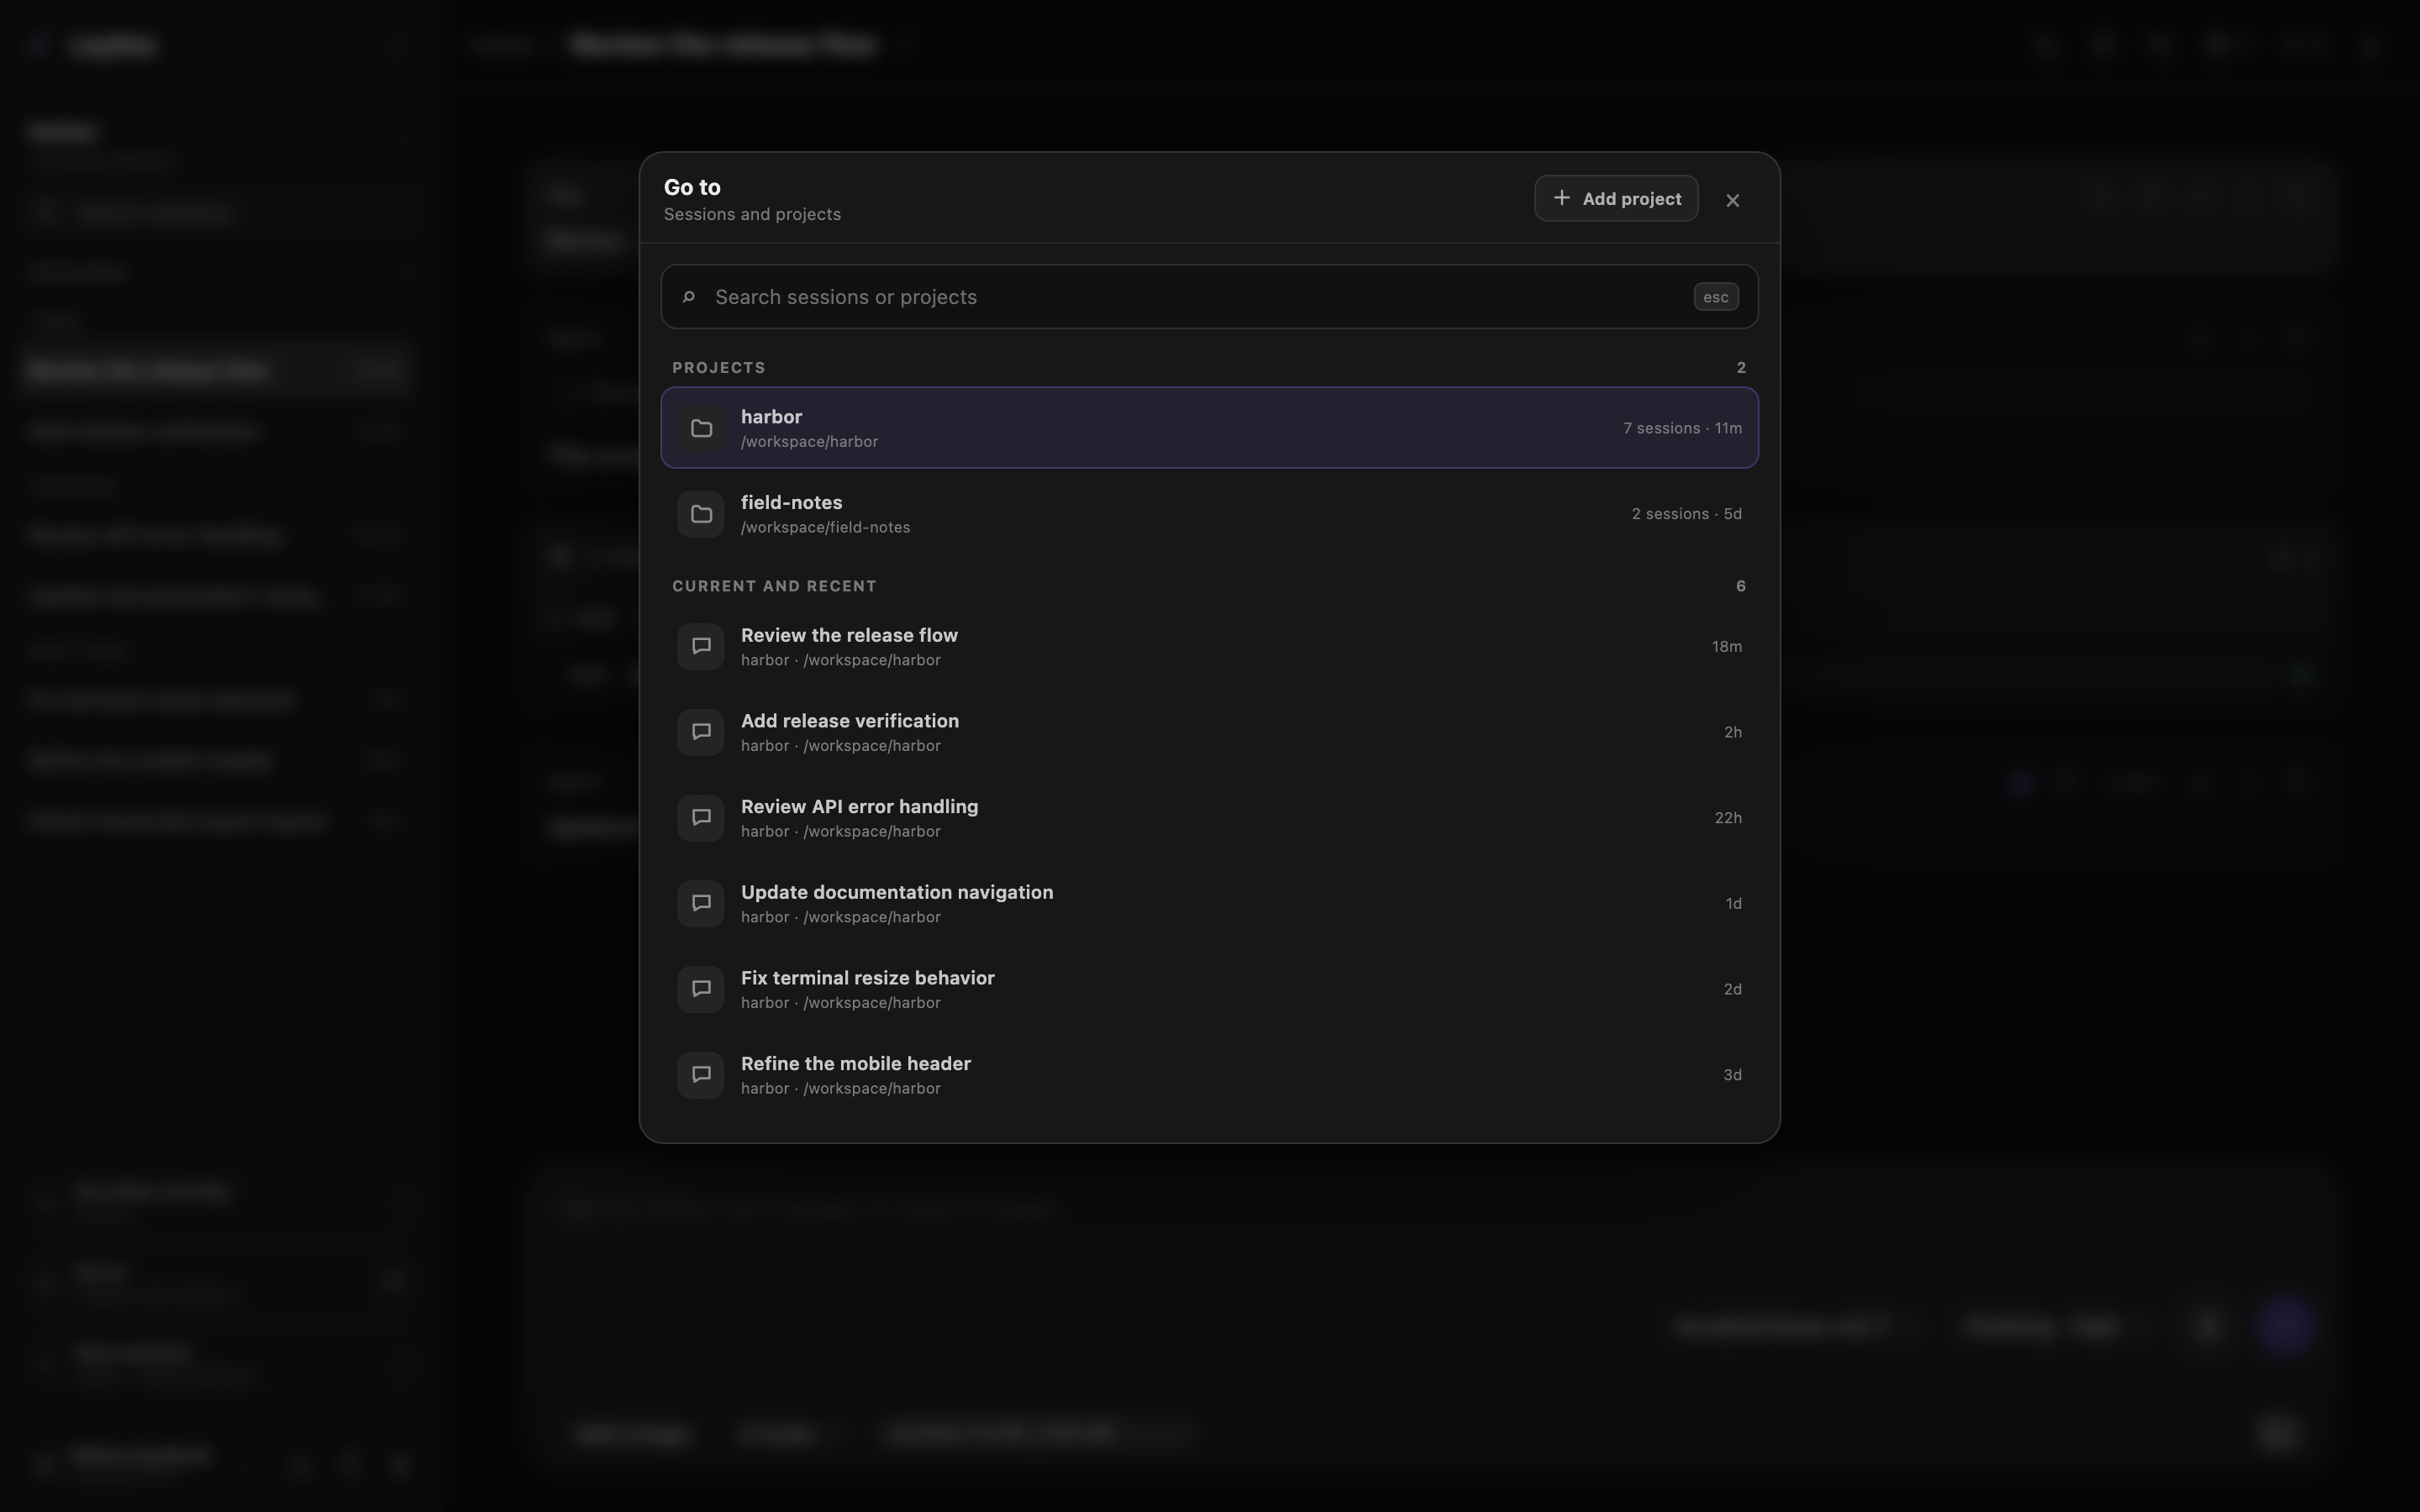Open the field-notes project row
The image size is (2420, 1512).
(1209, 514)
